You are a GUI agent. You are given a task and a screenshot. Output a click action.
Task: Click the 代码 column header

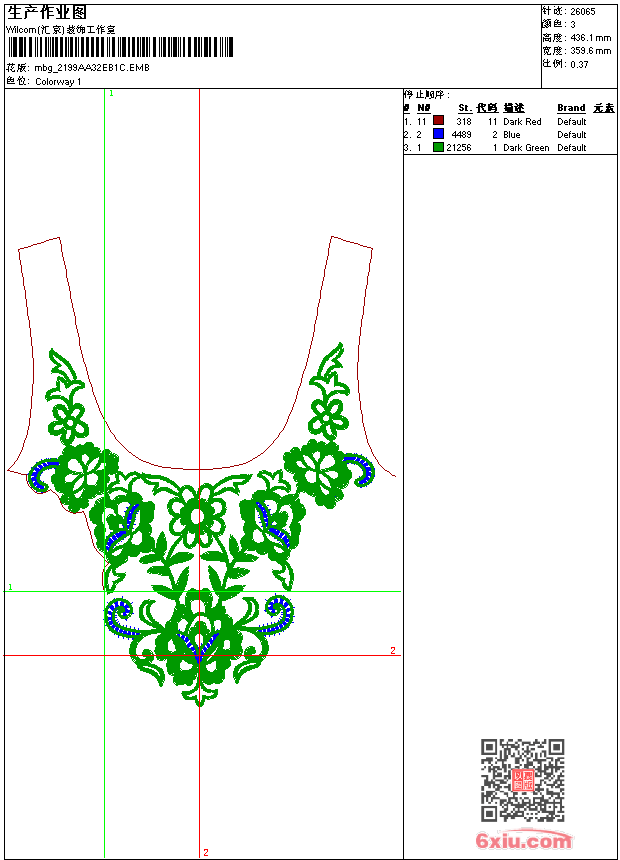[x=487, y=108]
